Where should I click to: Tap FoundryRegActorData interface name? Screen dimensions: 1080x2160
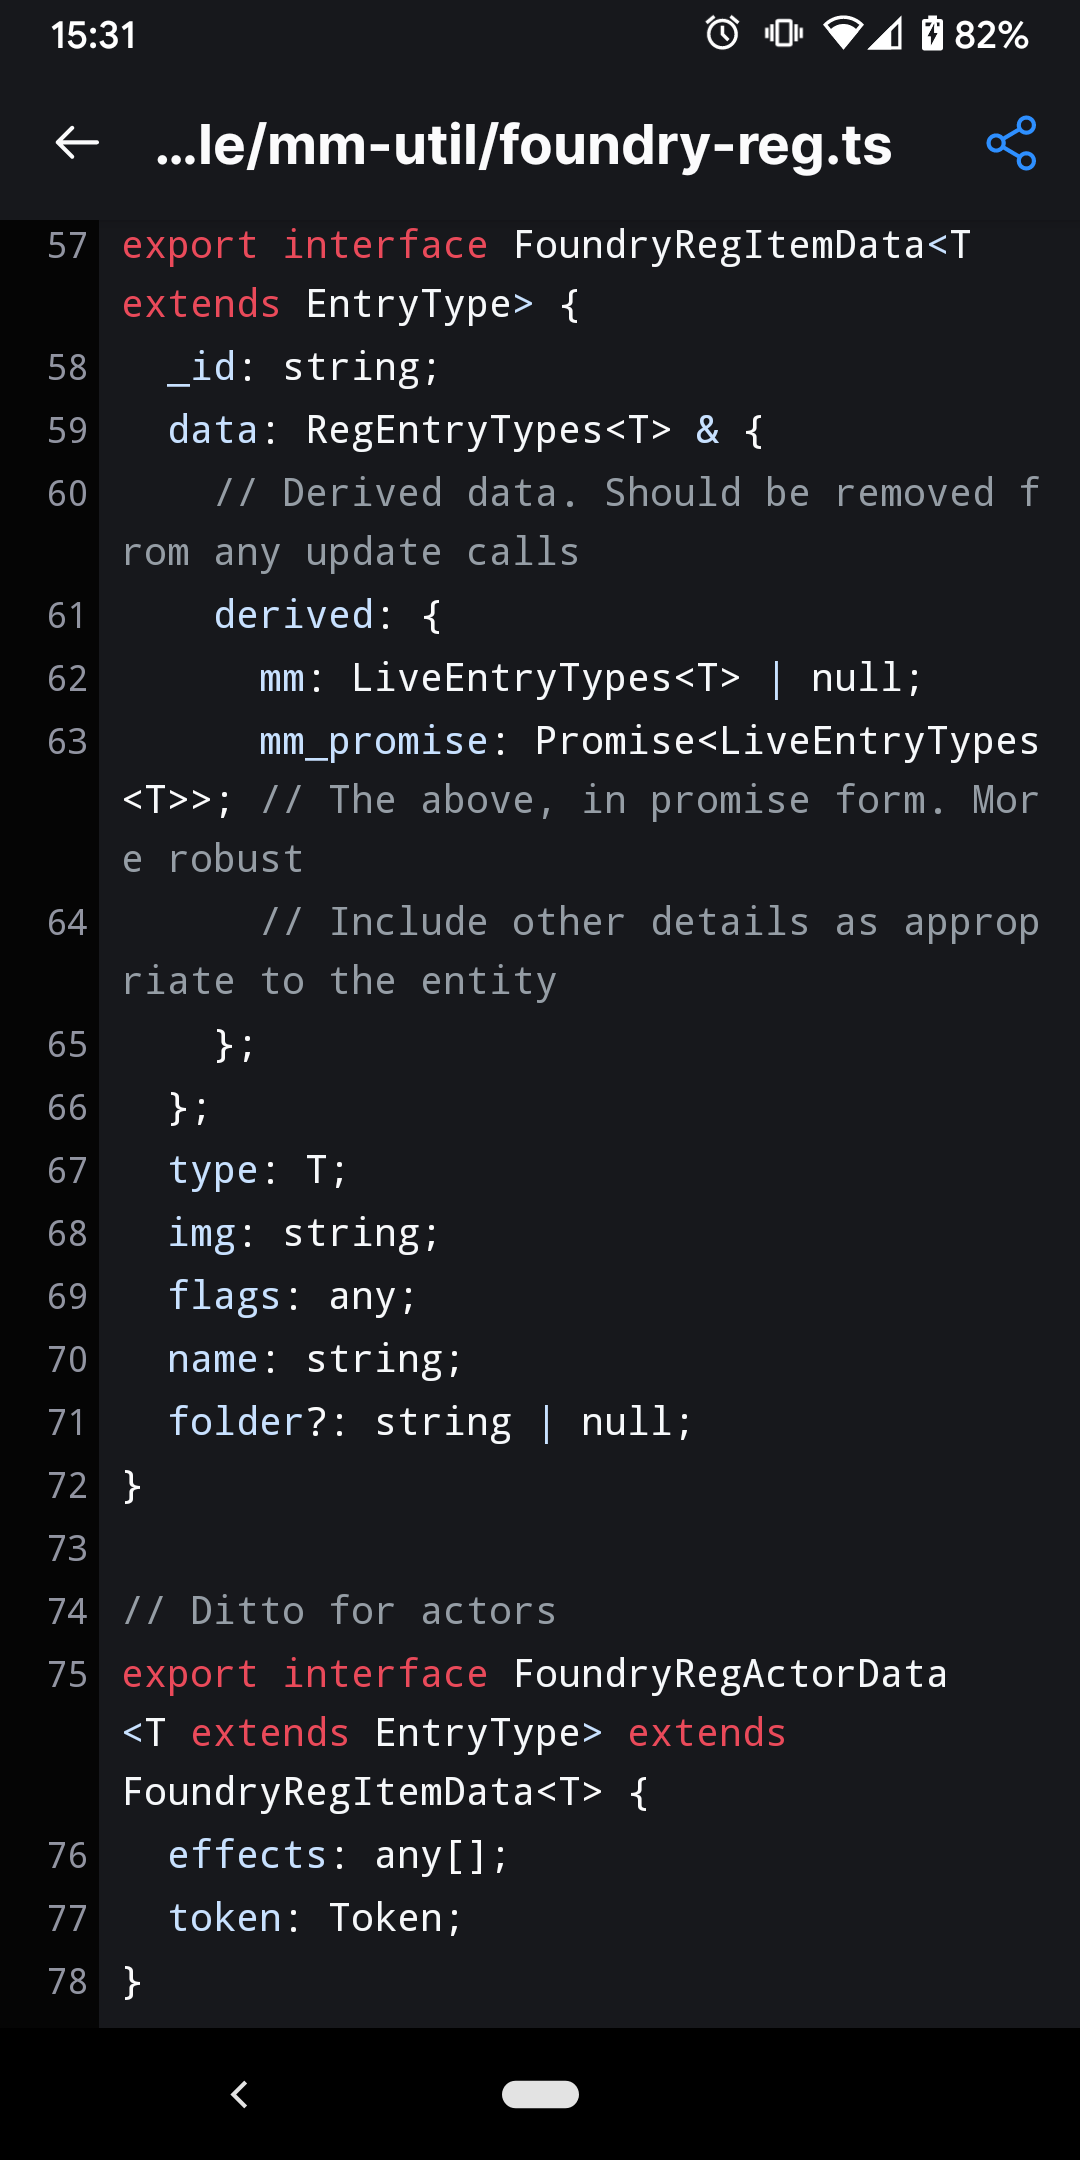(x=730, y=1675)
